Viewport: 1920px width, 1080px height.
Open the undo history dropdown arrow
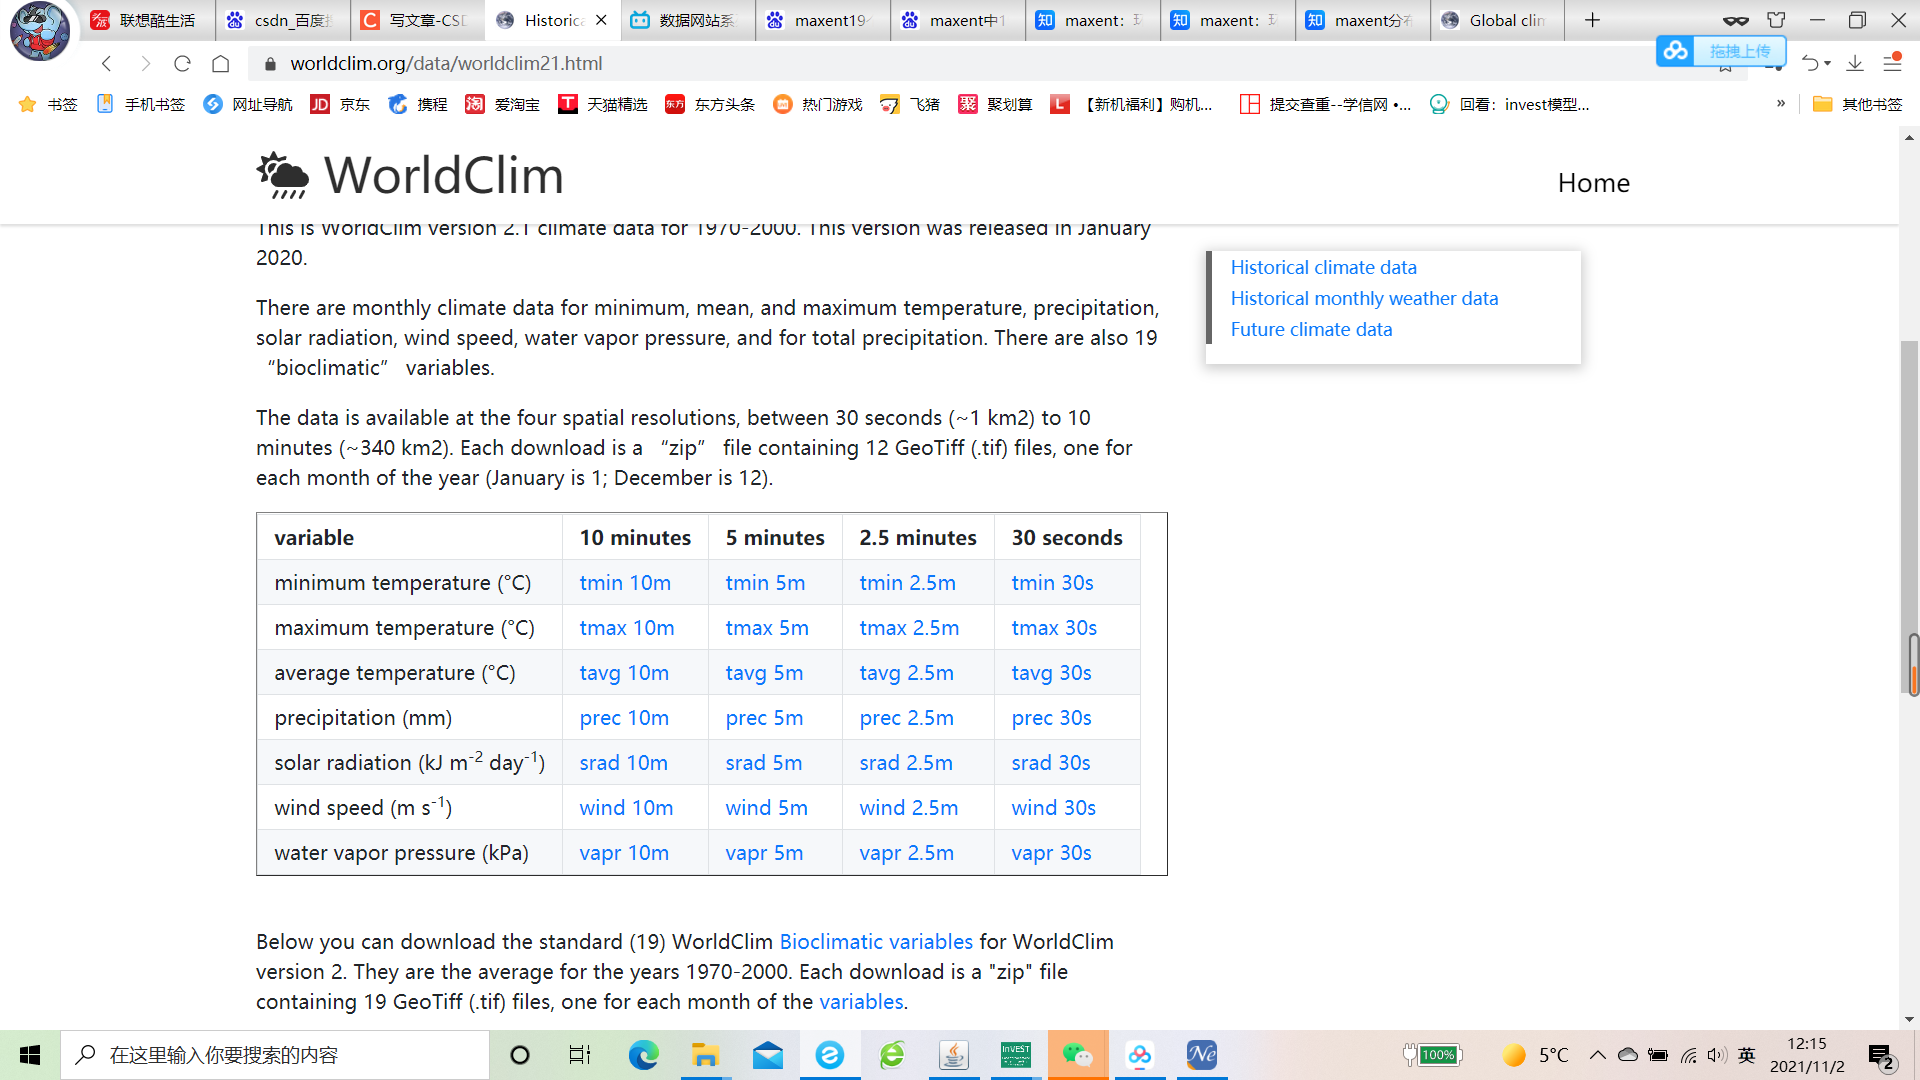point(1826,63)
